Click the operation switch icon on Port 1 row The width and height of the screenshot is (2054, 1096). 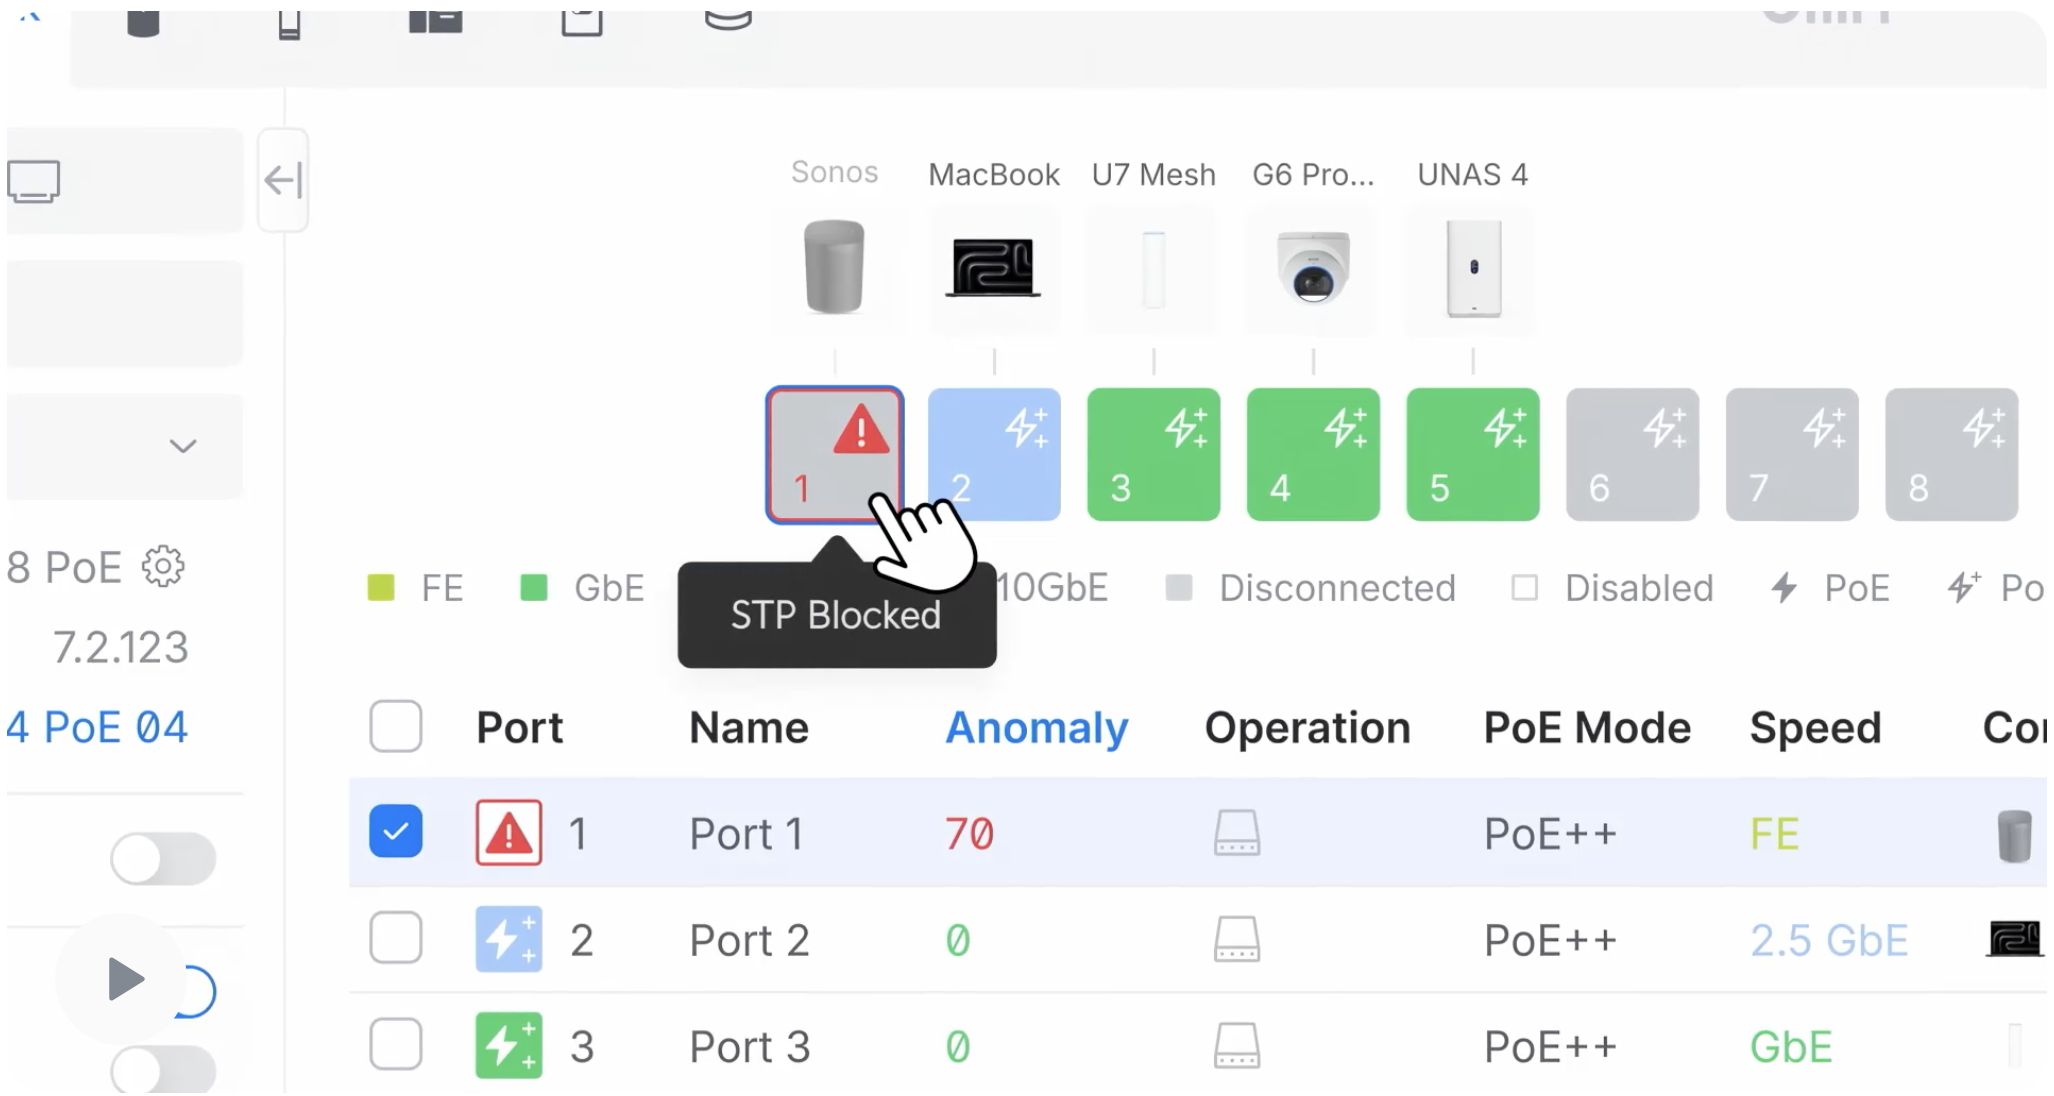pyautogui.click(x=1236, y=833)
